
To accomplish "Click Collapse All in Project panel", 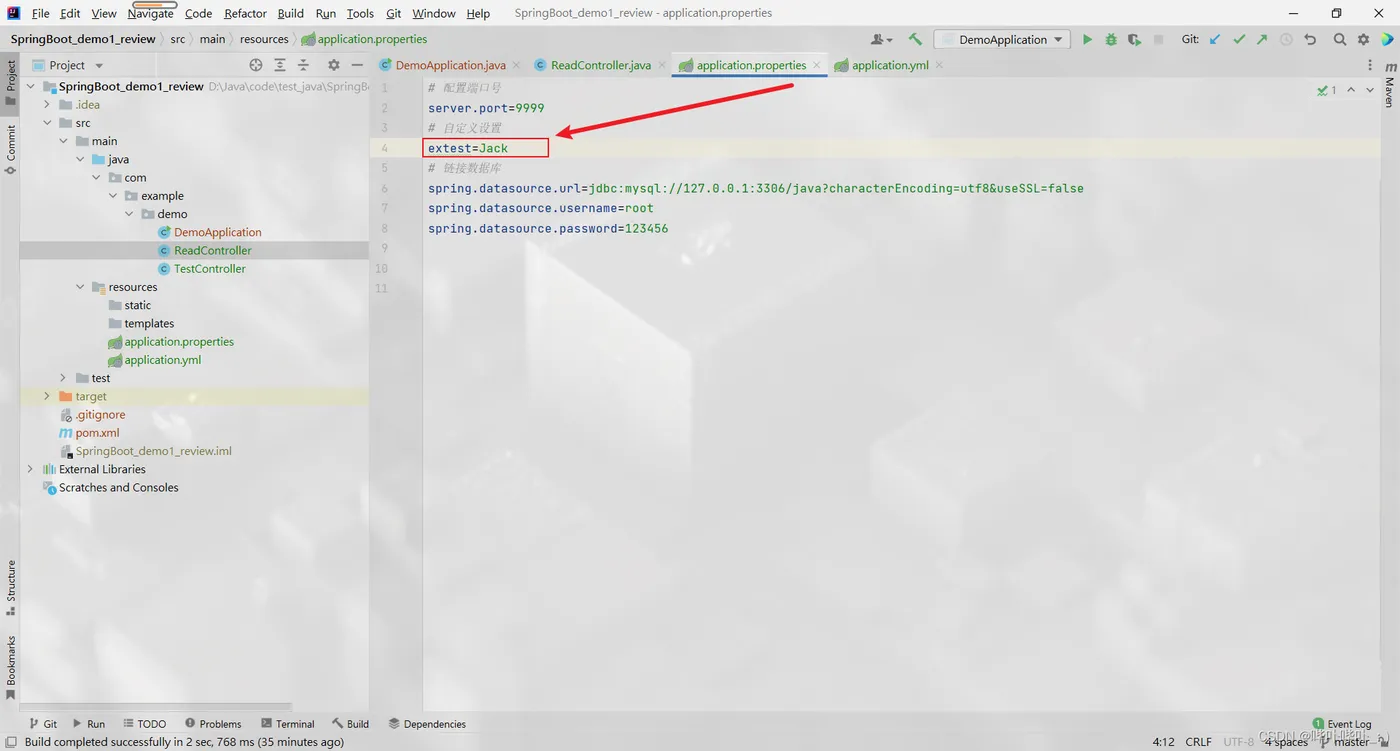I will pyautogui.click(x=303, y=65).
